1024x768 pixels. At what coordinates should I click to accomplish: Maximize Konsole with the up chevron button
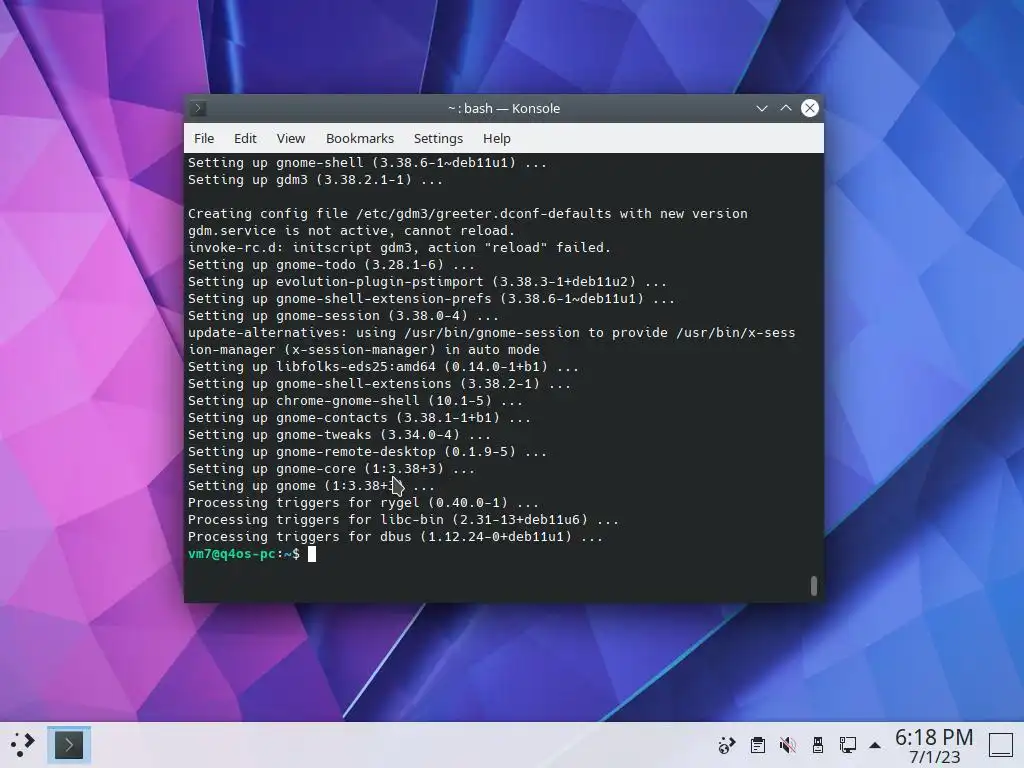coord(786,108)
